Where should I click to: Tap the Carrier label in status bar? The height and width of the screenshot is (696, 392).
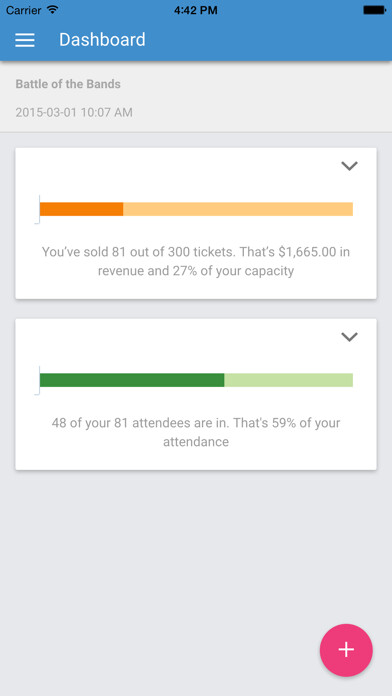(24, 10)
